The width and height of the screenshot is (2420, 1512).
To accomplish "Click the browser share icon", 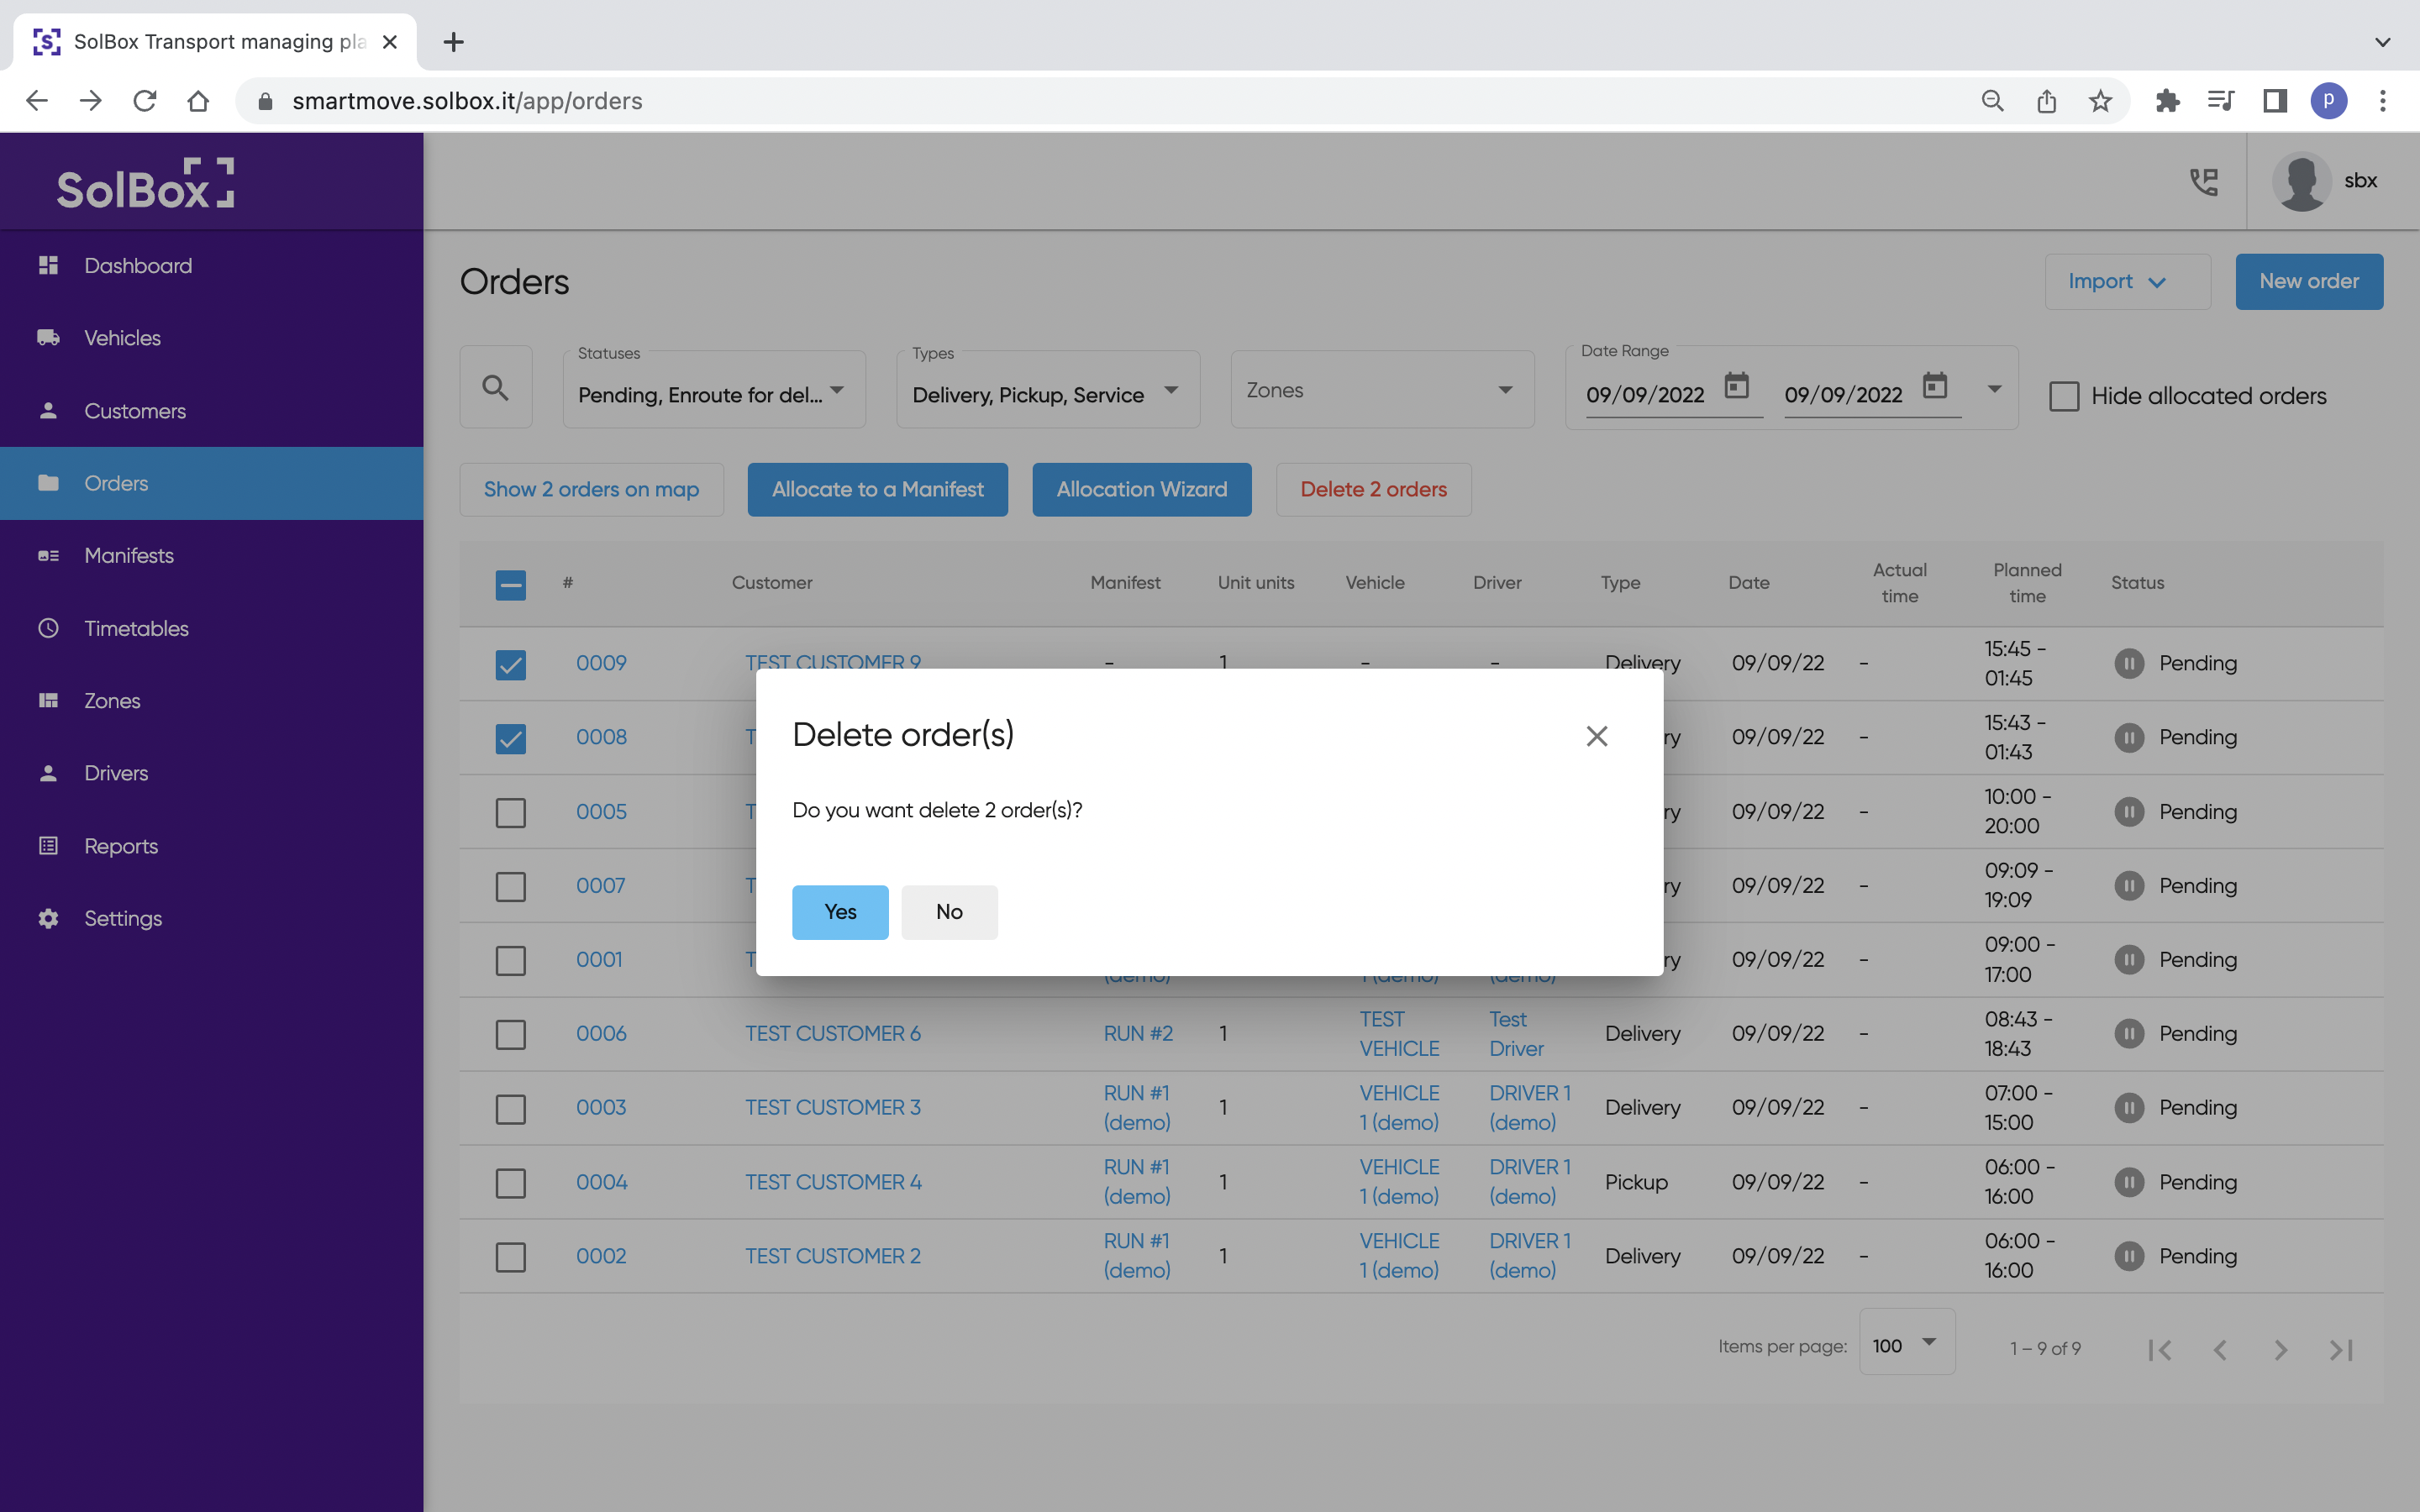I will tap(2046, 101).
